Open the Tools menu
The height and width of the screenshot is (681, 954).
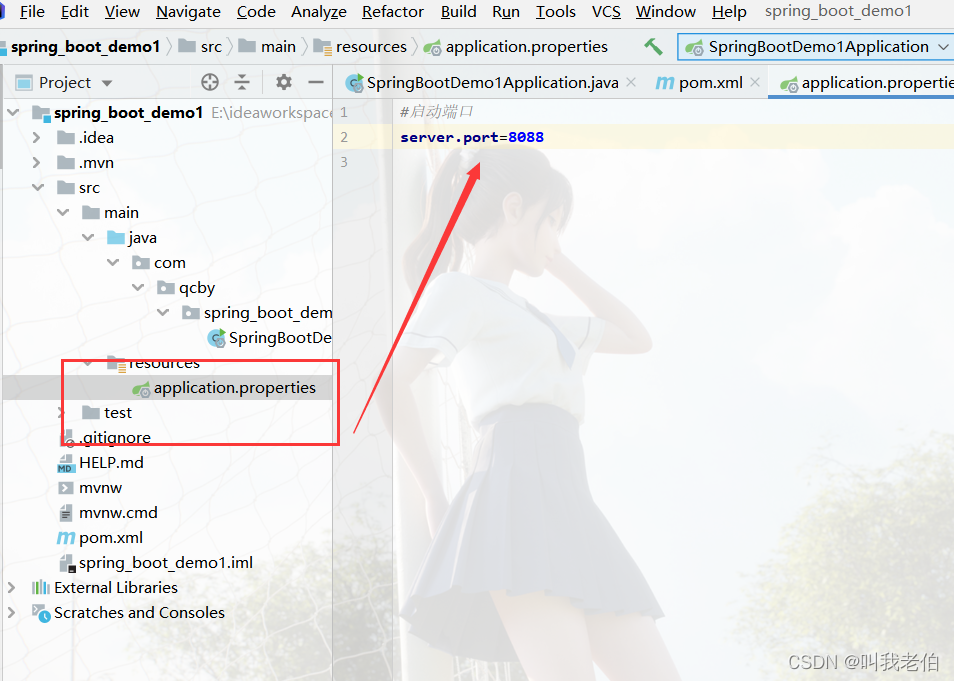pyautogui.click(x=555, y=12)
